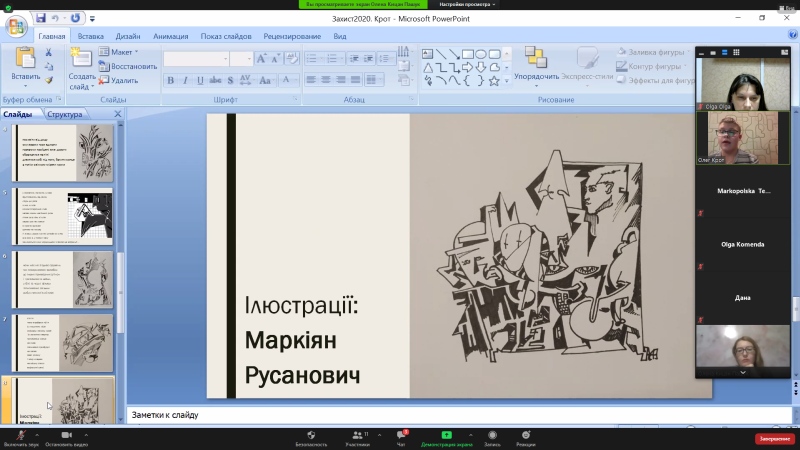This screenshot has height=450, width=800.
Task: Toggle bold text formatting
Action: pos(171,80)
